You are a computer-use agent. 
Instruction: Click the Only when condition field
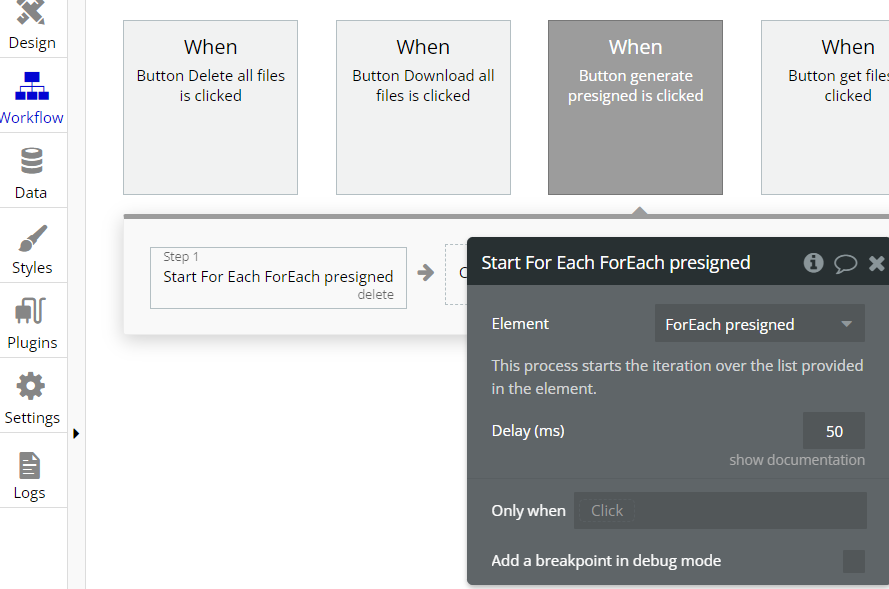pos(720,510)
